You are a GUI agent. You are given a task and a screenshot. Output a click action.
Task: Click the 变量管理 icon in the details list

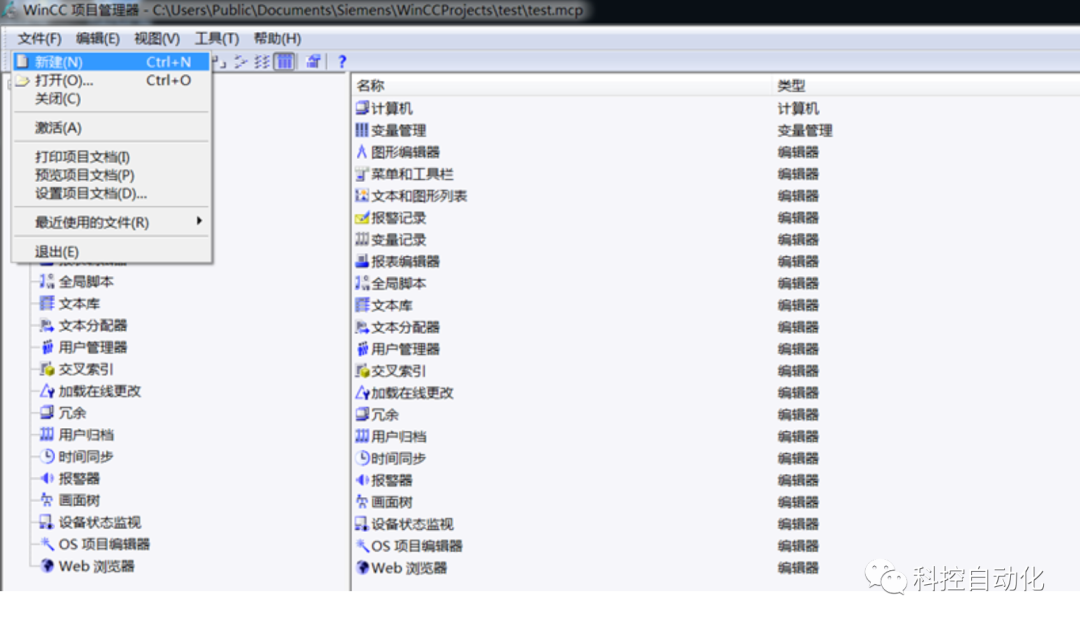click(x=362, y=130)
